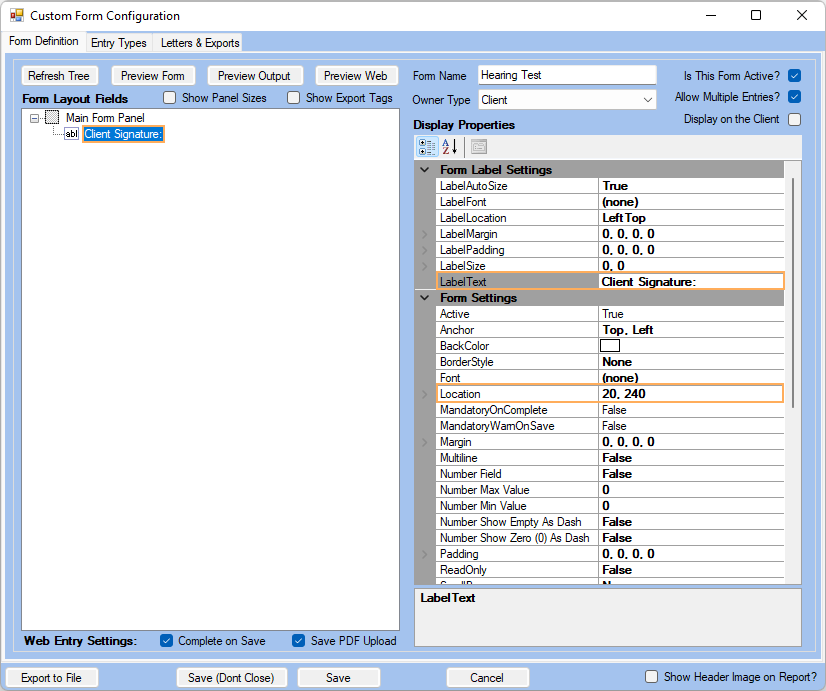This screenshot has height=691, width=826.
Task: Select the Main Form Panel tree item
Action: pos(105,118)
